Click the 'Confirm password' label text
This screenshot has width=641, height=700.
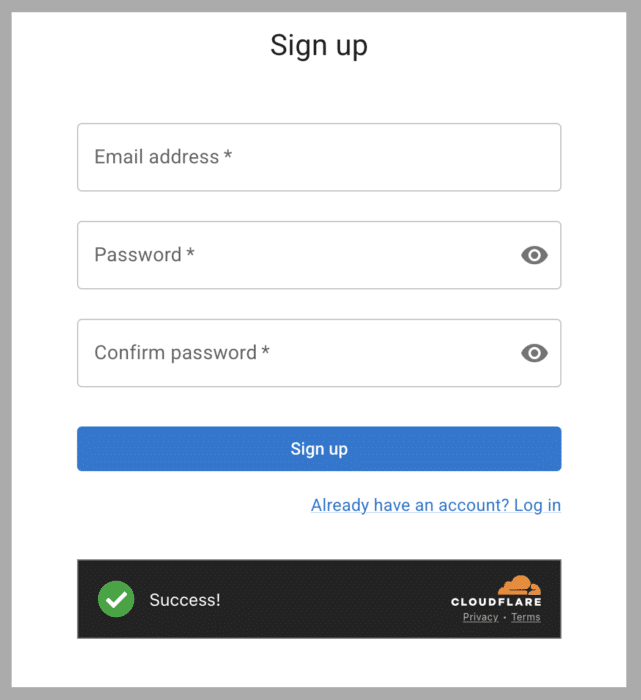point(175,353)
